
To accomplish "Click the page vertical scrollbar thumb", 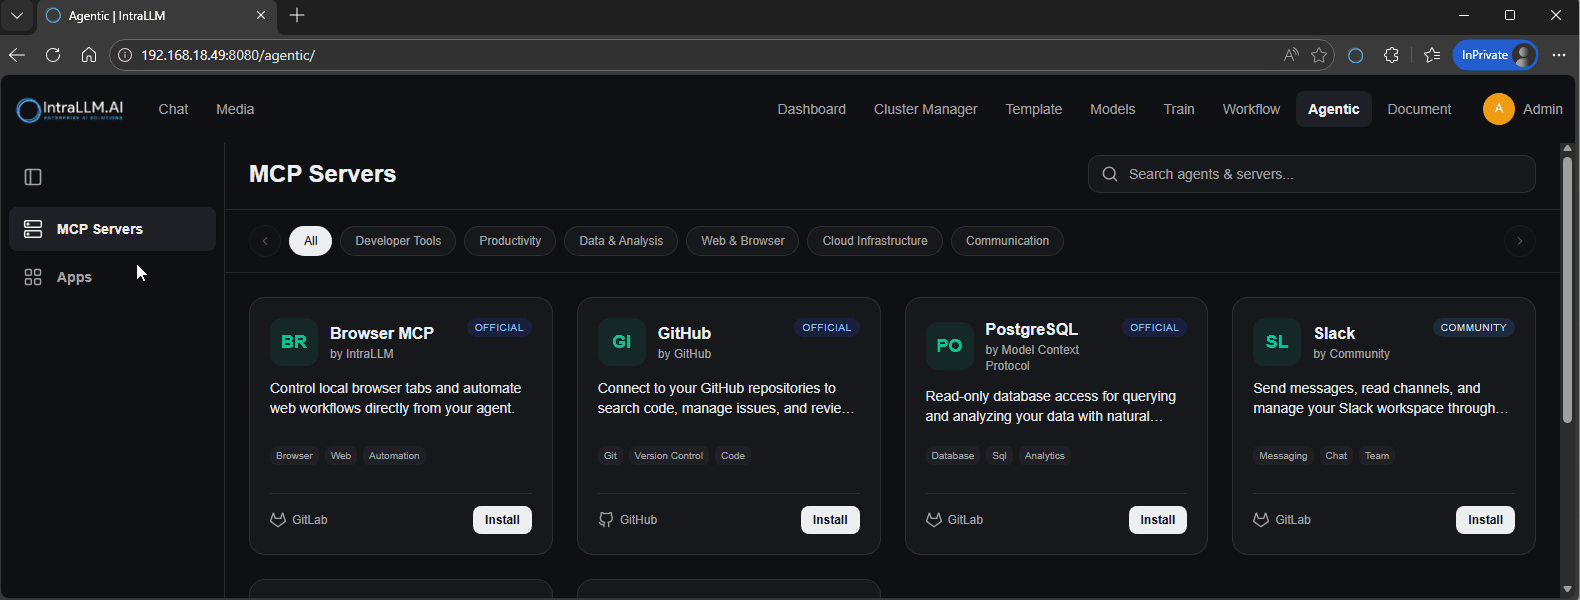I will pos(1567,289).
